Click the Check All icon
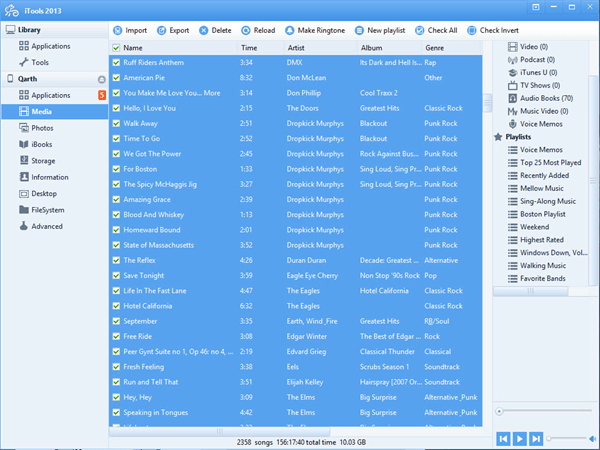 (x=420, y=30)
